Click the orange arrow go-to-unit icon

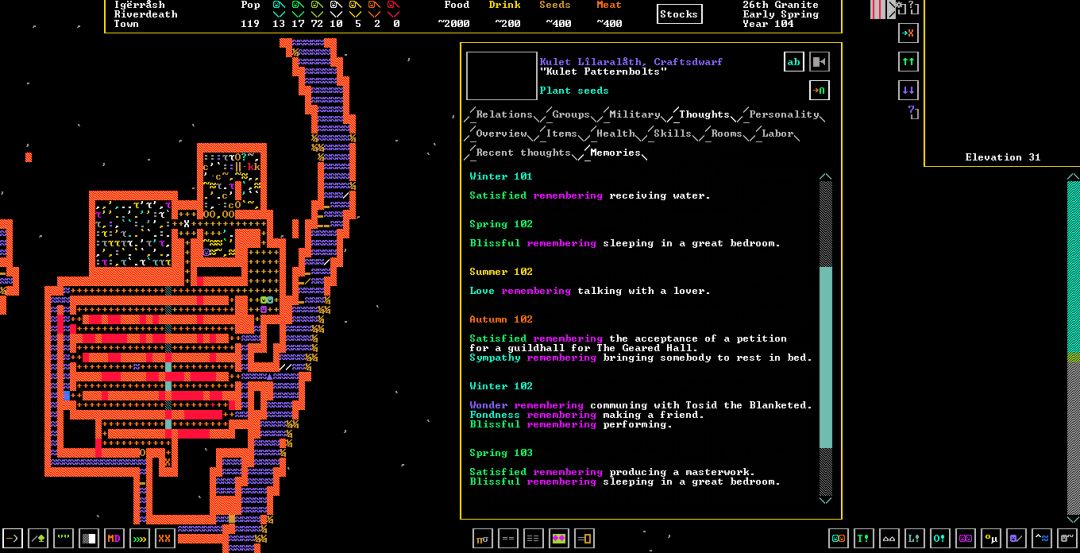coord(819,90)
